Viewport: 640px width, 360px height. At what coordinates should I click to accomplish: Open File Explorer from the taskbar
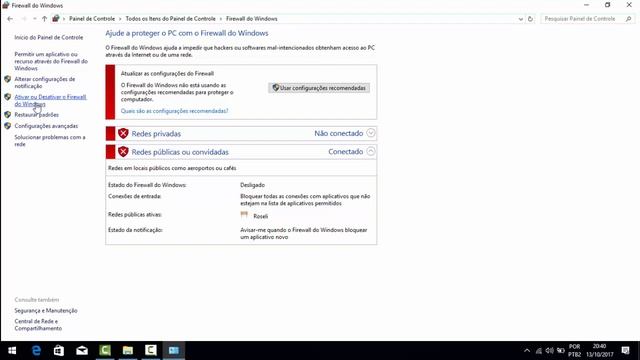point(128,351)
